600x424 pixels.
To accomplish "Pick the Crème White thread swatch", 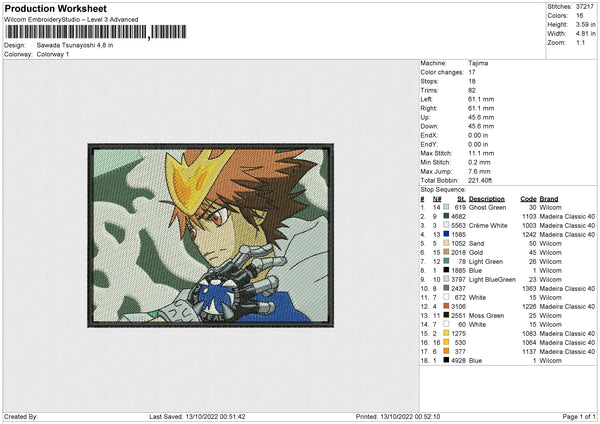I will (x=446, y=225).
